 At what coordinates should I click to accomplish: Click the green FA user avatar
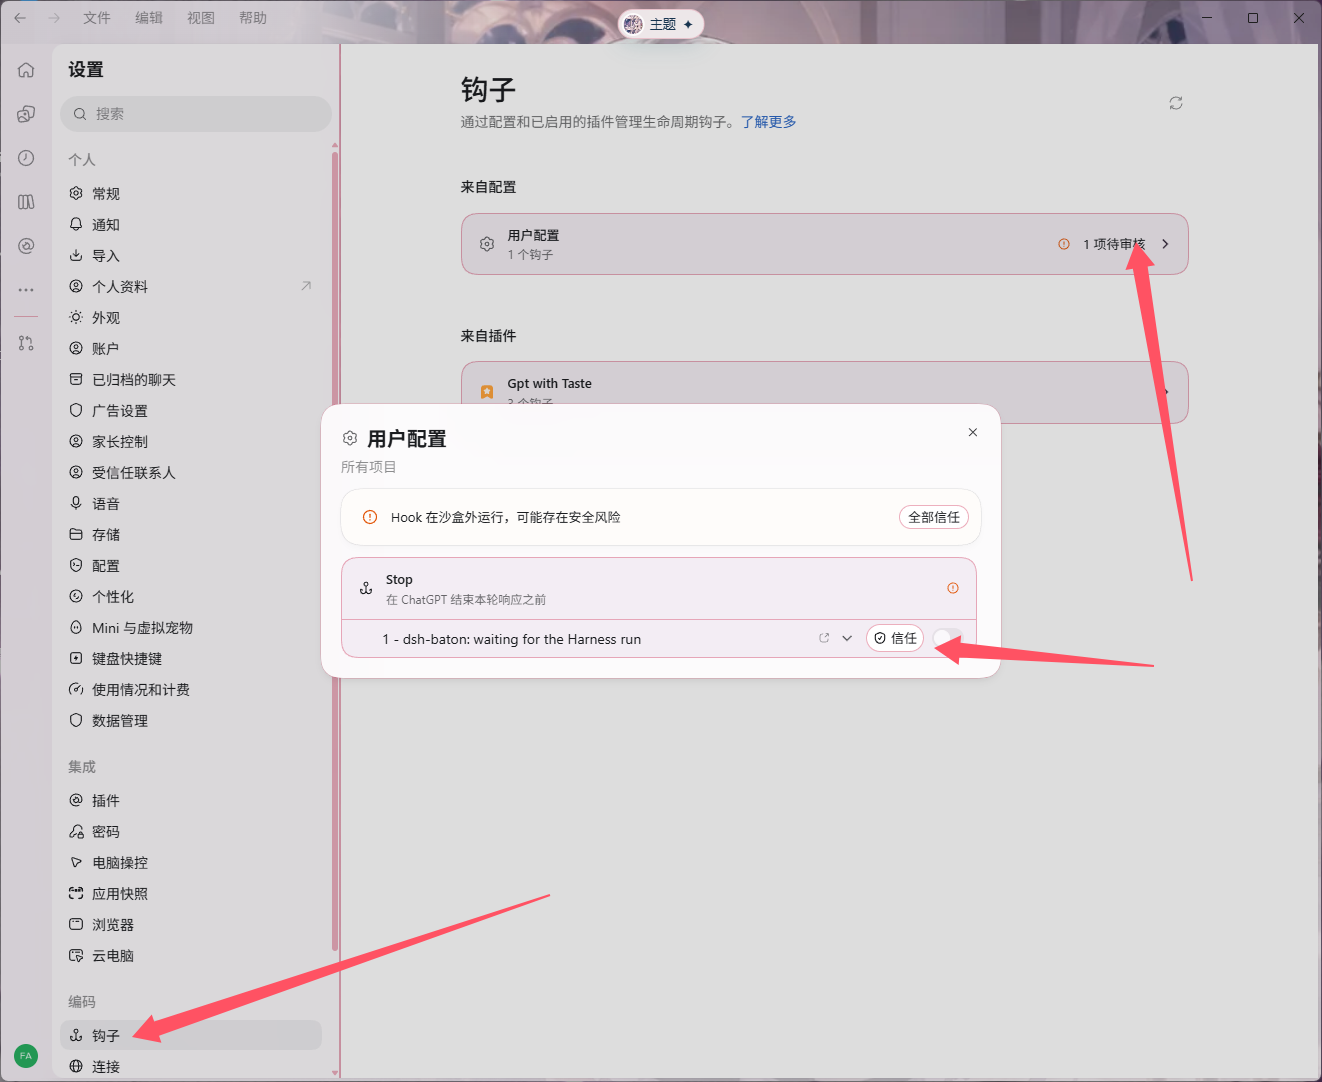click(x=26, y=1056)
